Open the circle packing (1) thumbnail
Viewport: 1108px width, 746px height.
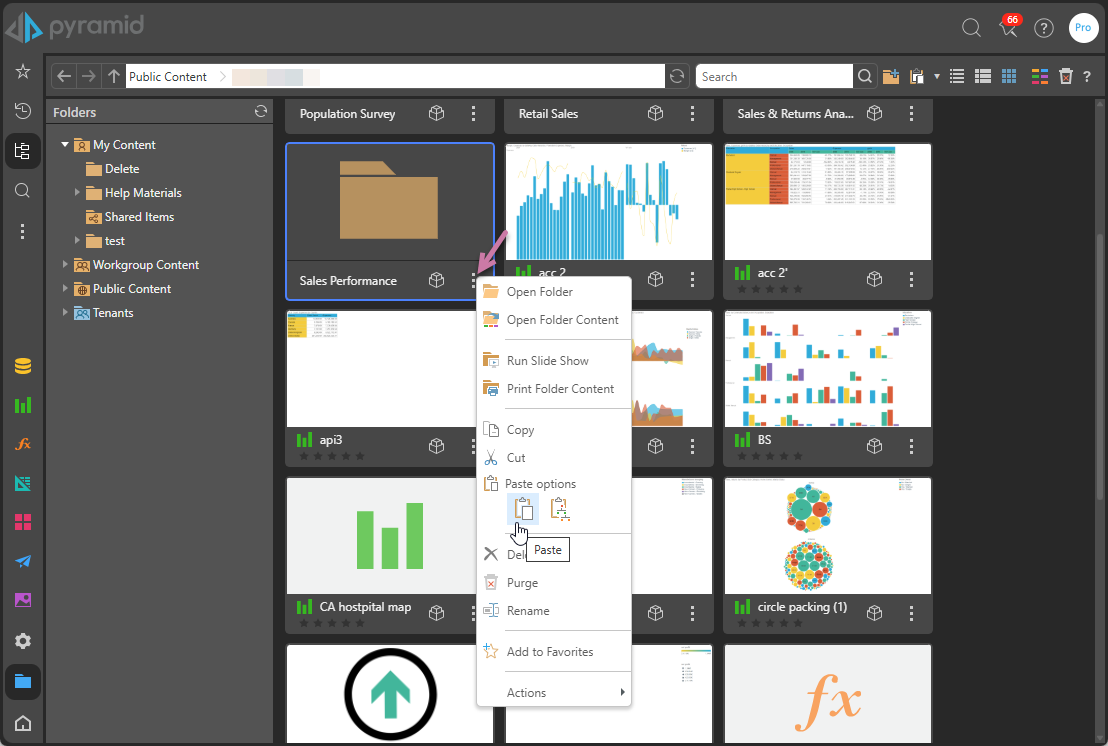[827, 535]
